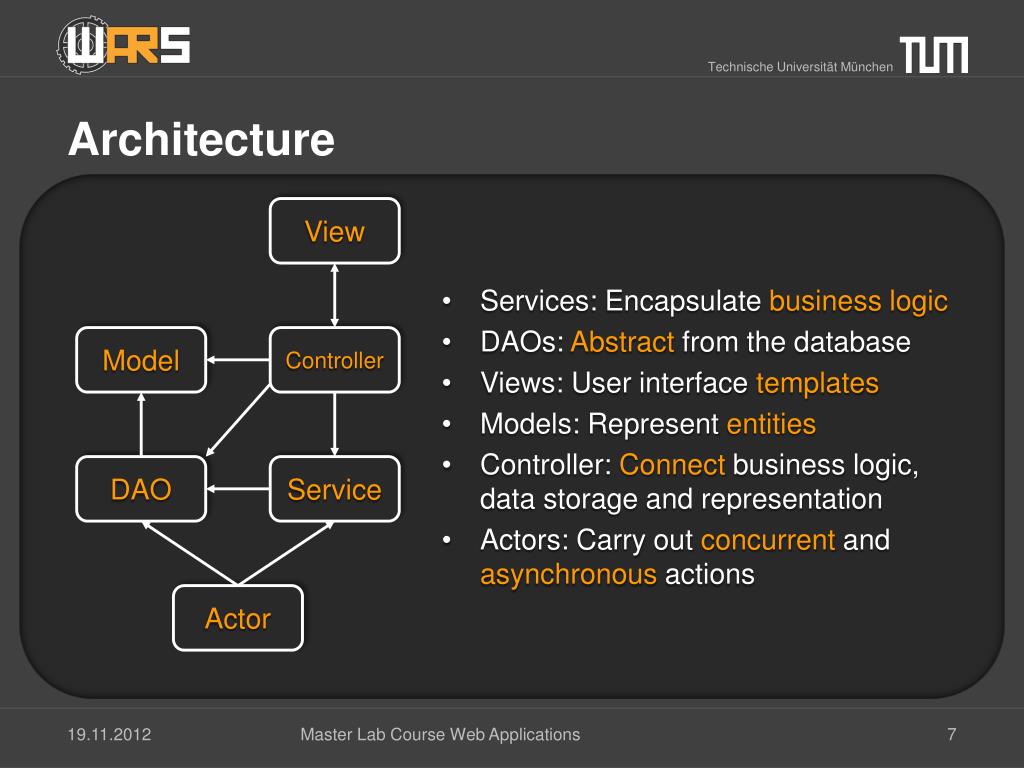Select the Model box in diagram
Image resolution: width=1024 pixels, height=768 pixels.
(141, 360)
